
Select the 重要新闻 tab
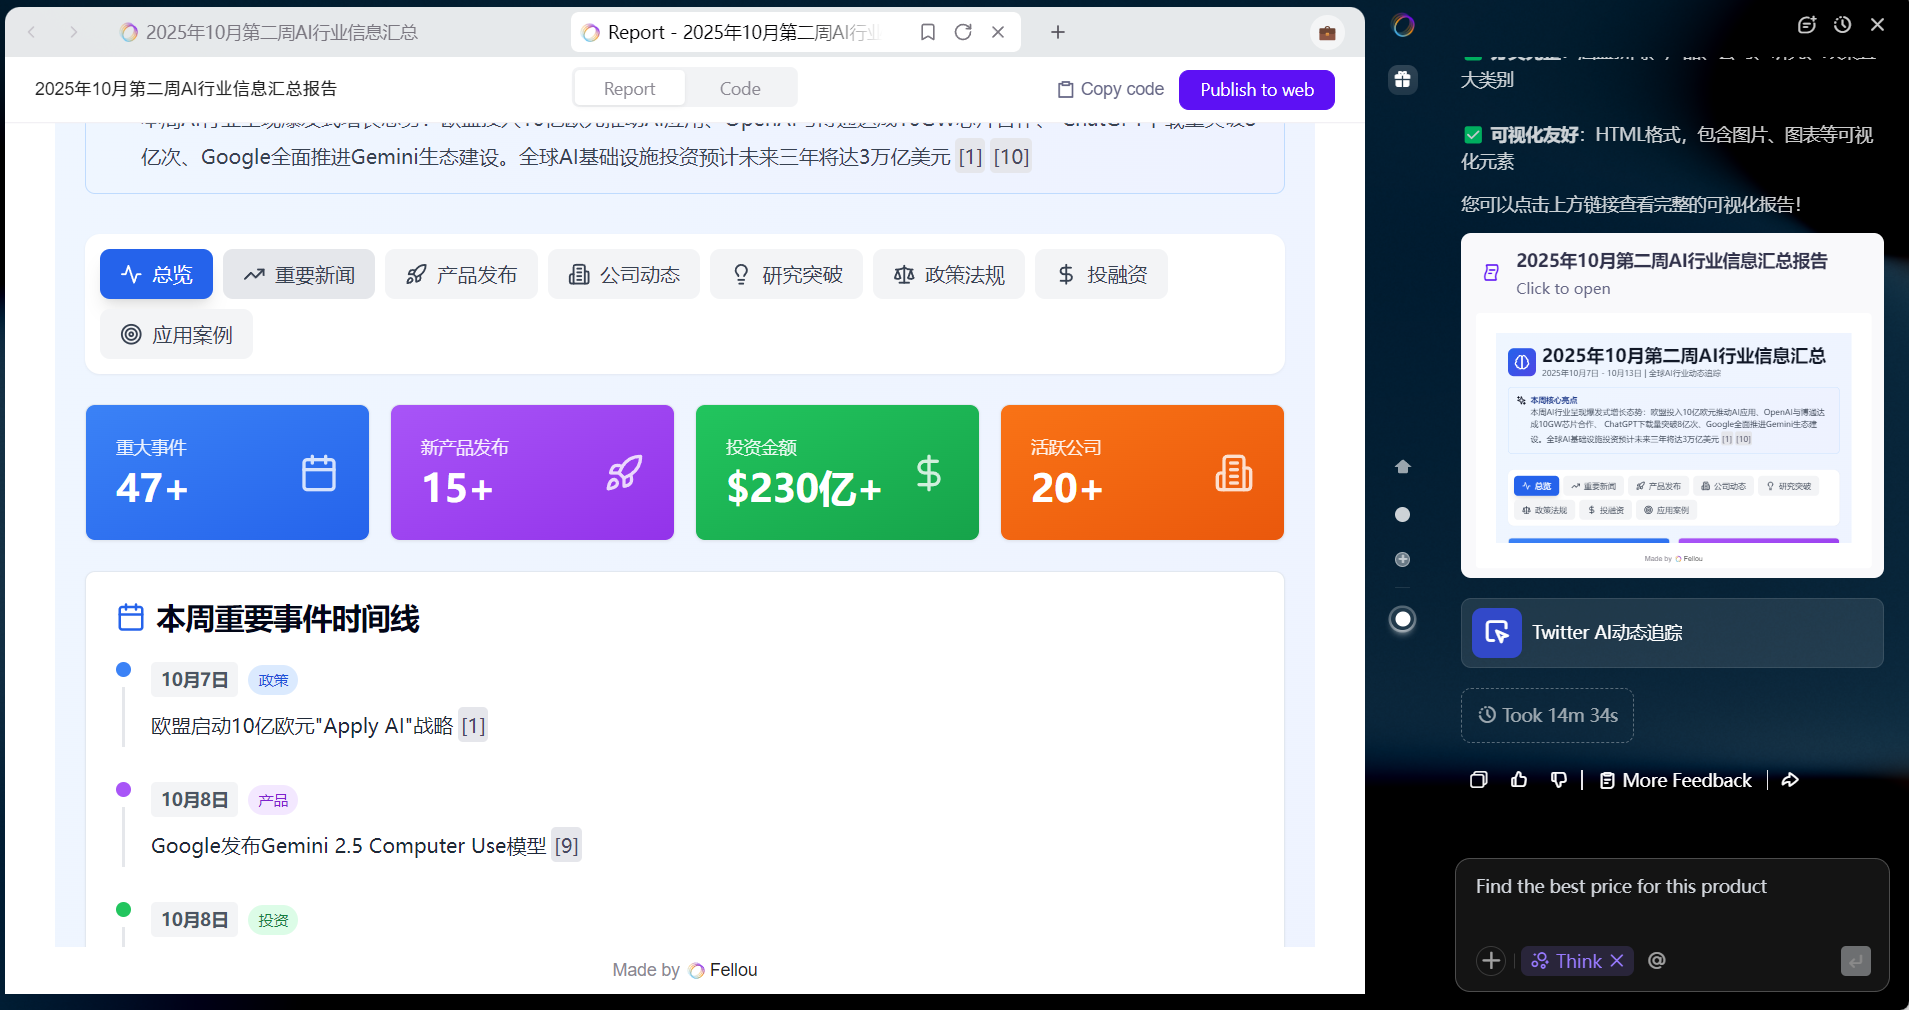(x=299, y=275)
